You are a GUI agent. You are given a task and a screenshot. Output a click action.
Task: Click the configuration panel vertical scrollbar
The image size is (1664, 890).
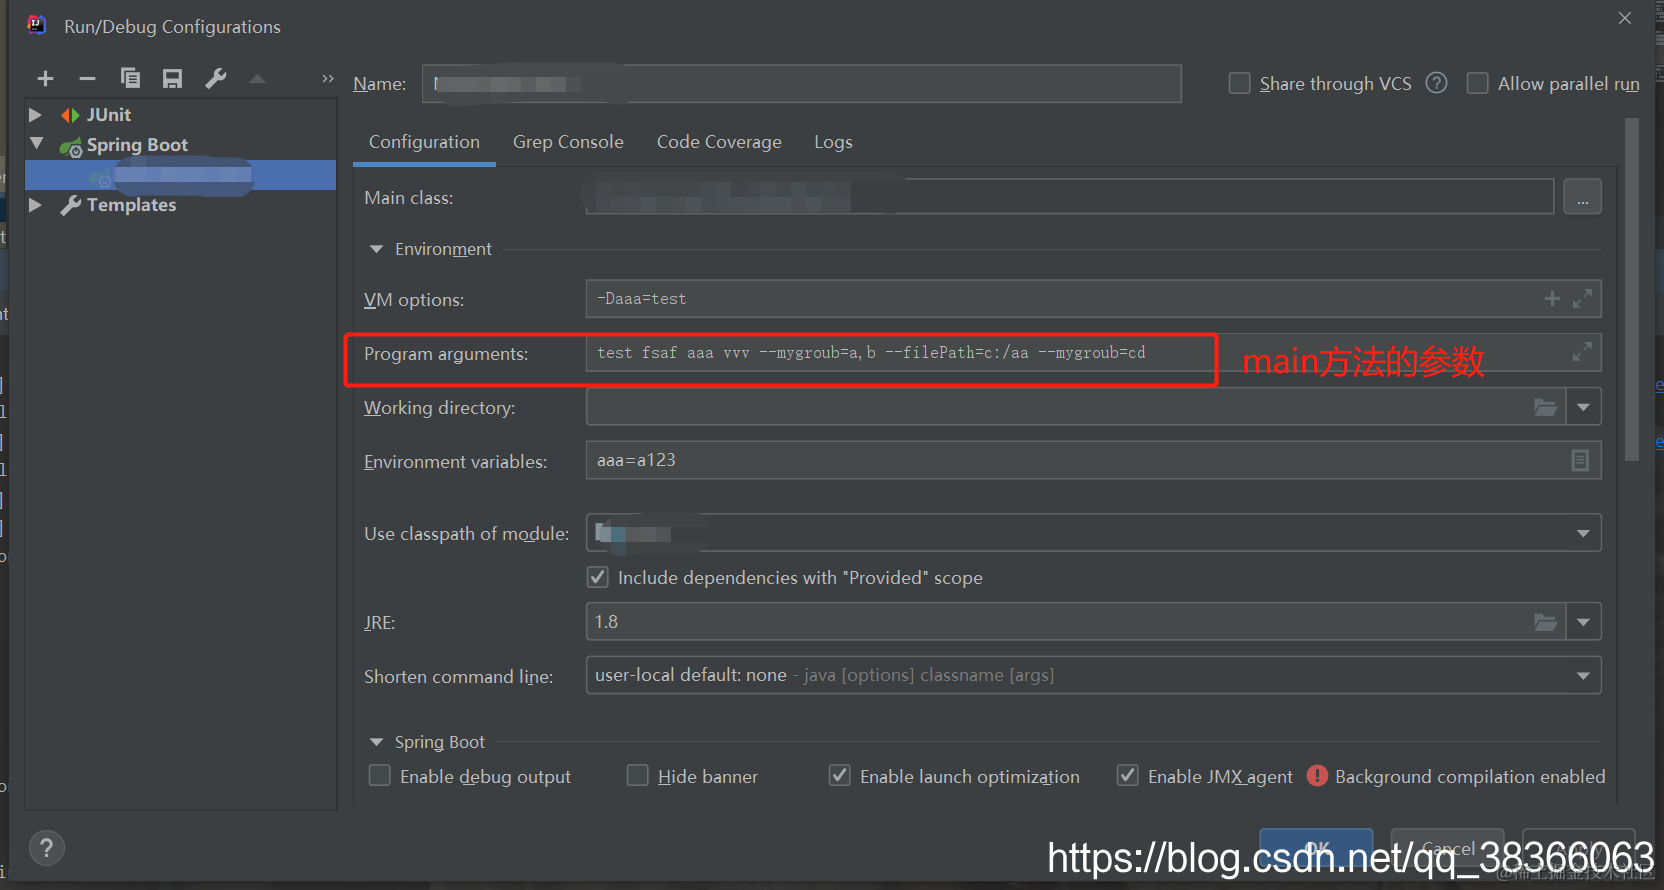tap(1632, 290)
